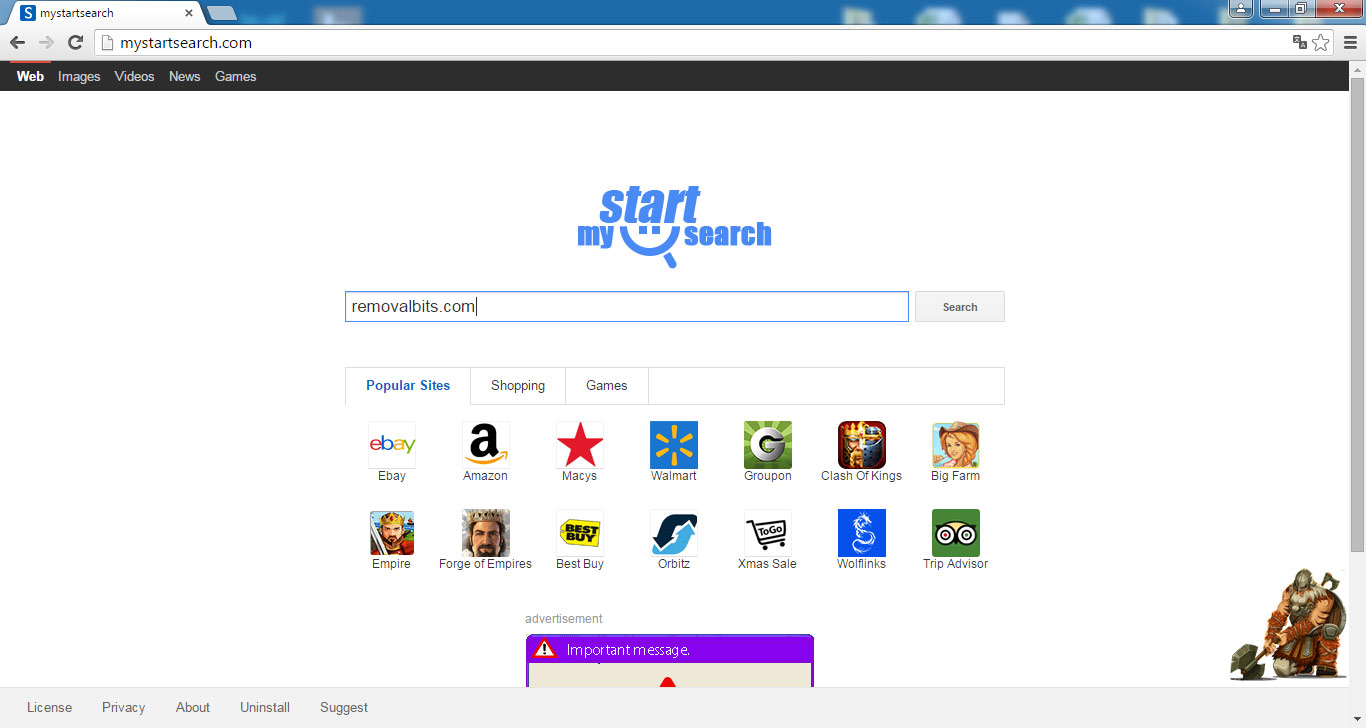
Task: Click the warning triangle in the advertisement
Action: 544,649
